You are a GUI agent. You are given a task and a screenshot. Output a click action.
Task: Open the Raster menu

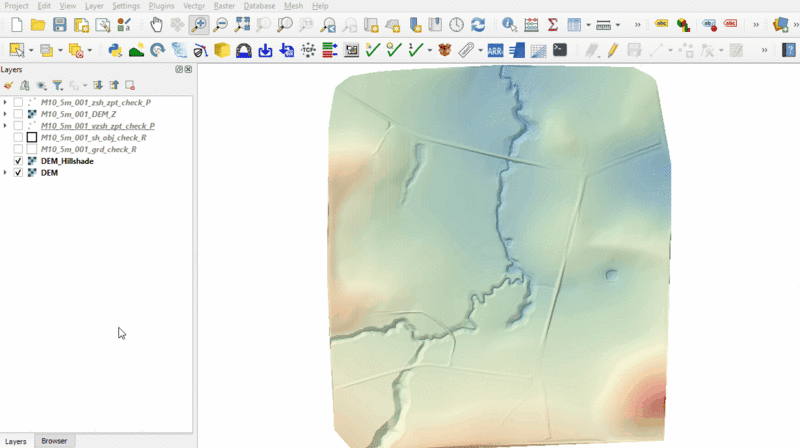pyautogui.click(x=224, y=6)
